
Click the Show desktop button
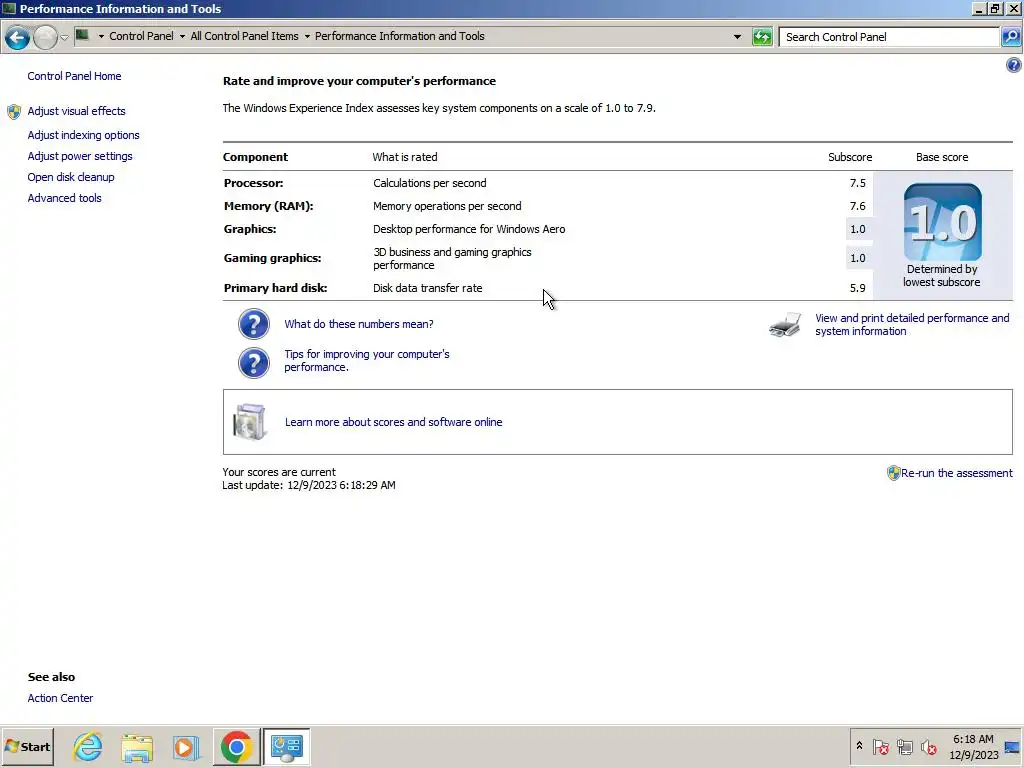(1013, 747)
